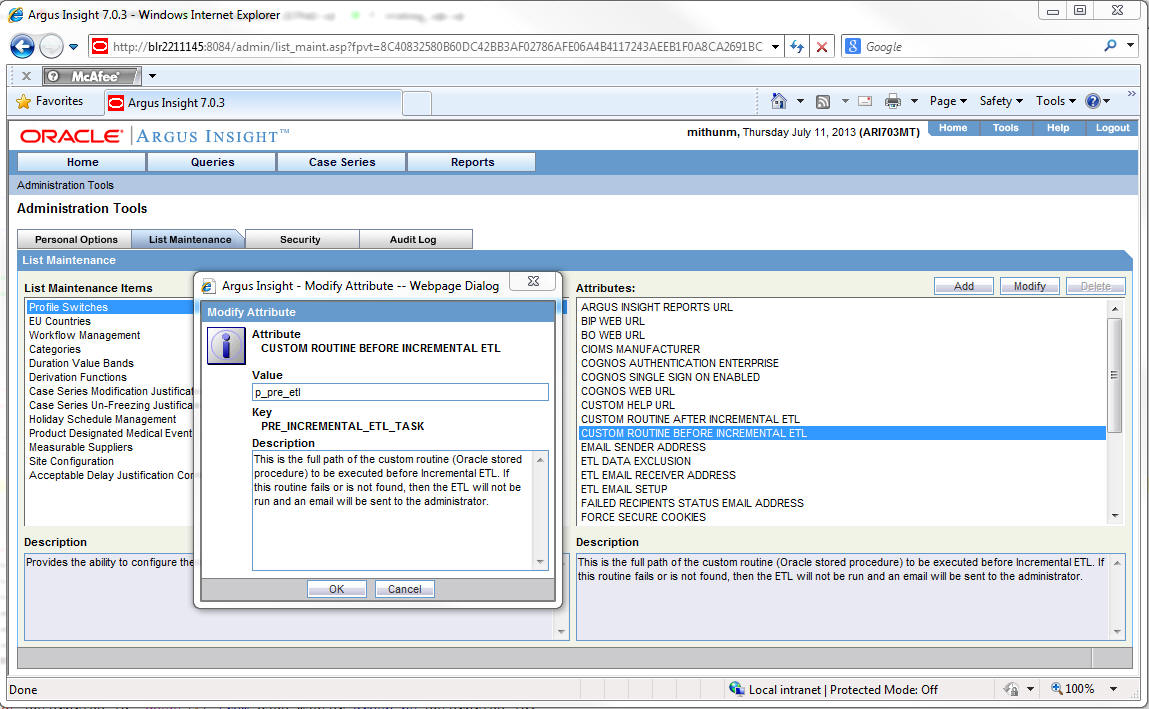Click the attributes list scrollbar down arrow
This screenshot has height=709, width=1149.
click(x=1115, y=516)
